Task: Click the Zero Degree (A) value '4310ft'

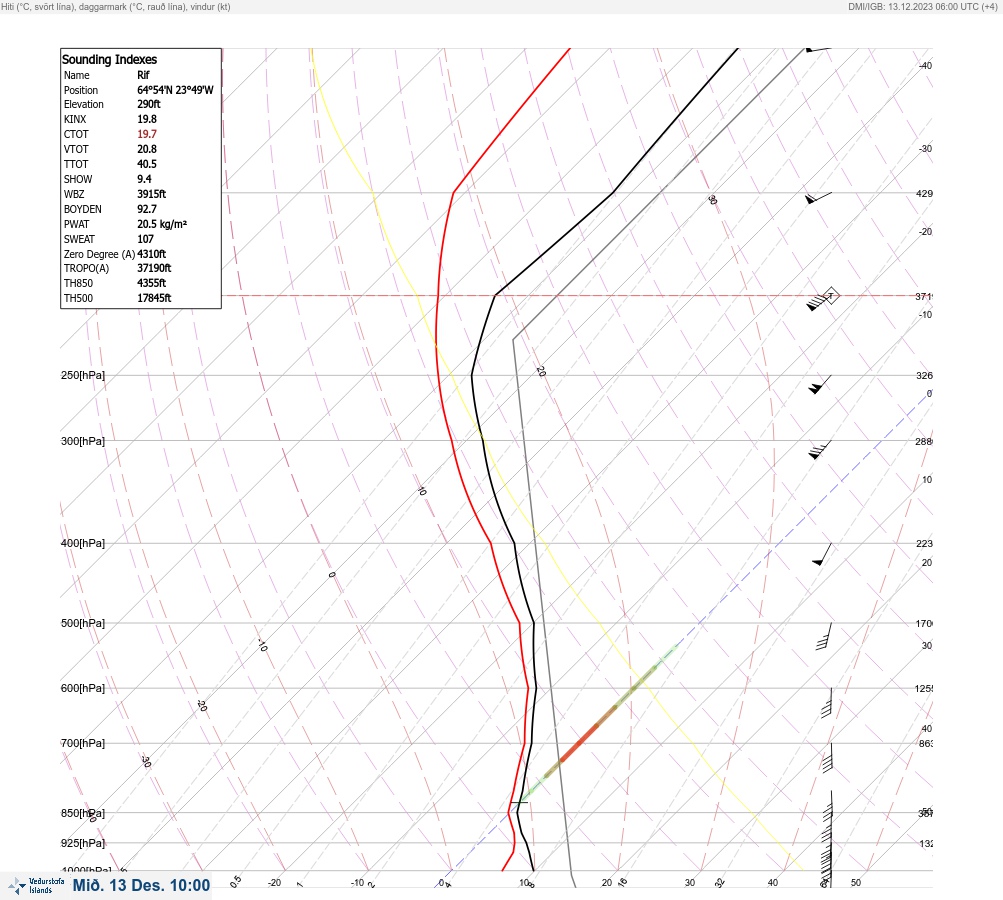Action: [x=152, y=254]
